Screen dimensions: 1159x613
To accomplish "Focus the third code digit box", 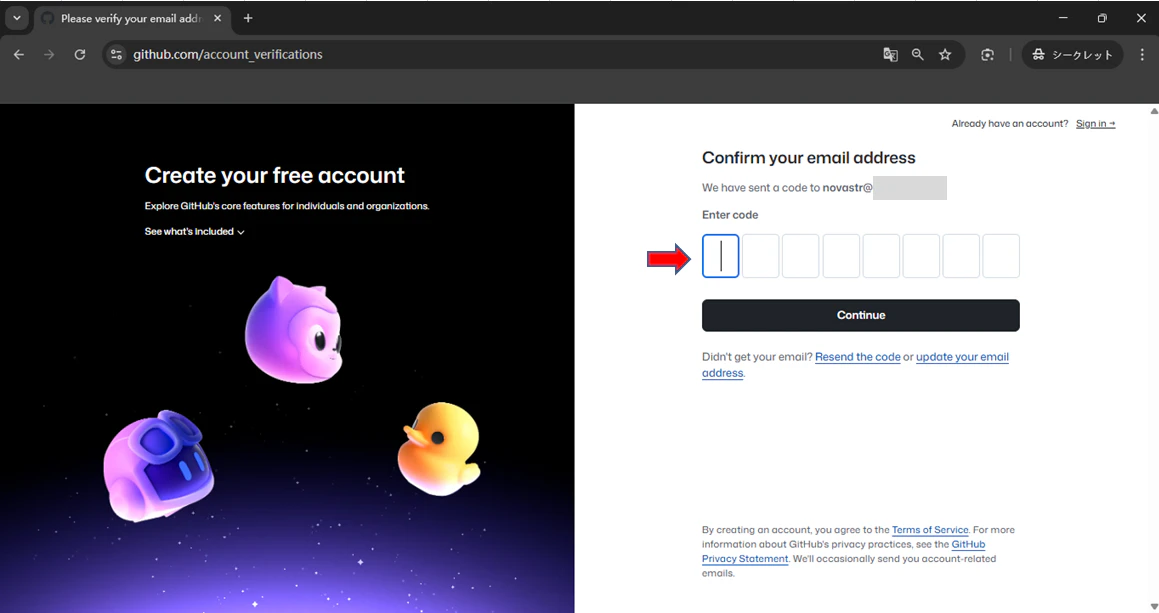I will coord(801,256).
